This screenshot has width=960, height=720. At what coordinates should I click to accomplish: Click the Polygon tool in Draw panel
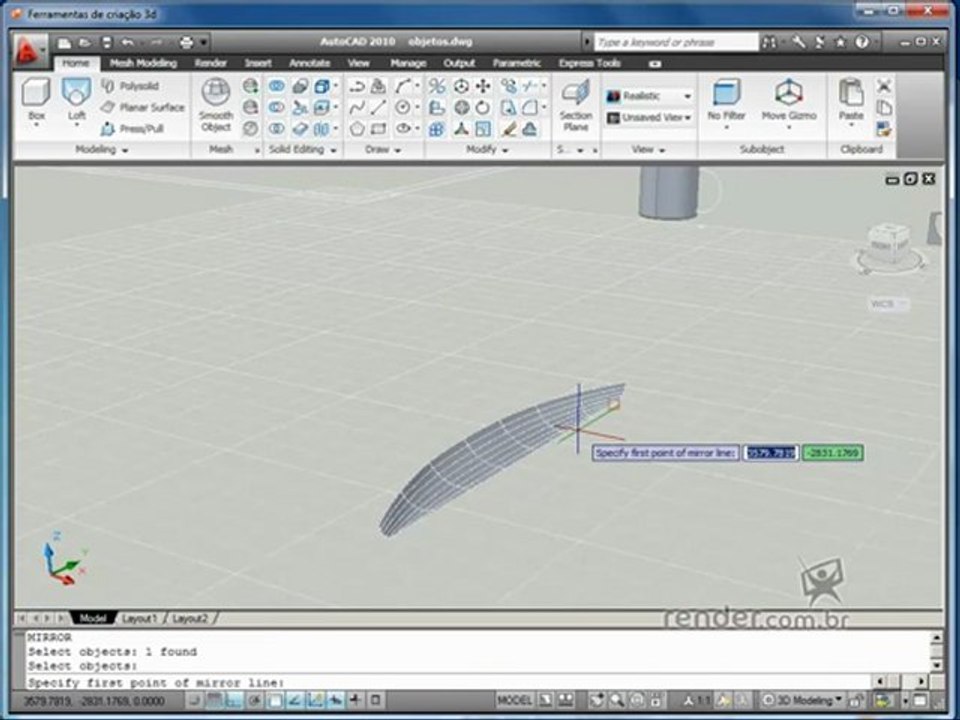357,129
